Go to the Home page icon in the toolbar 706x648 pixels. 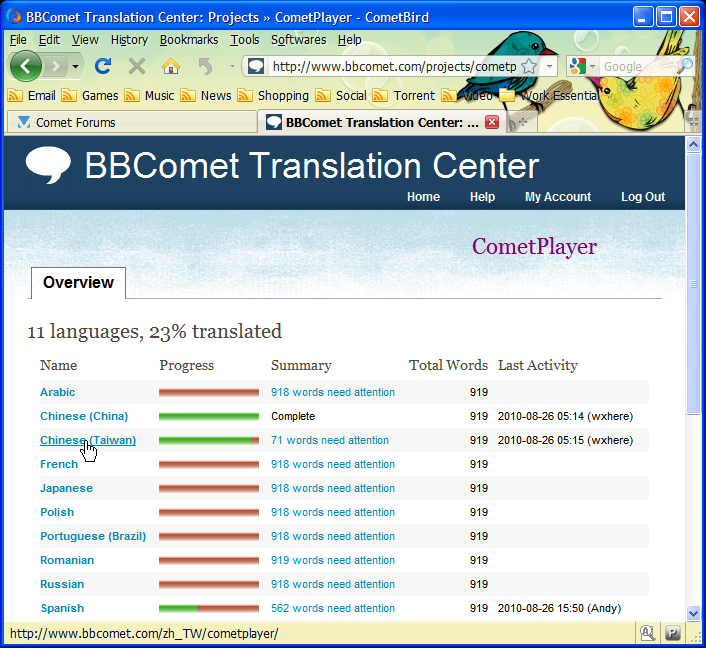point(171,67)
